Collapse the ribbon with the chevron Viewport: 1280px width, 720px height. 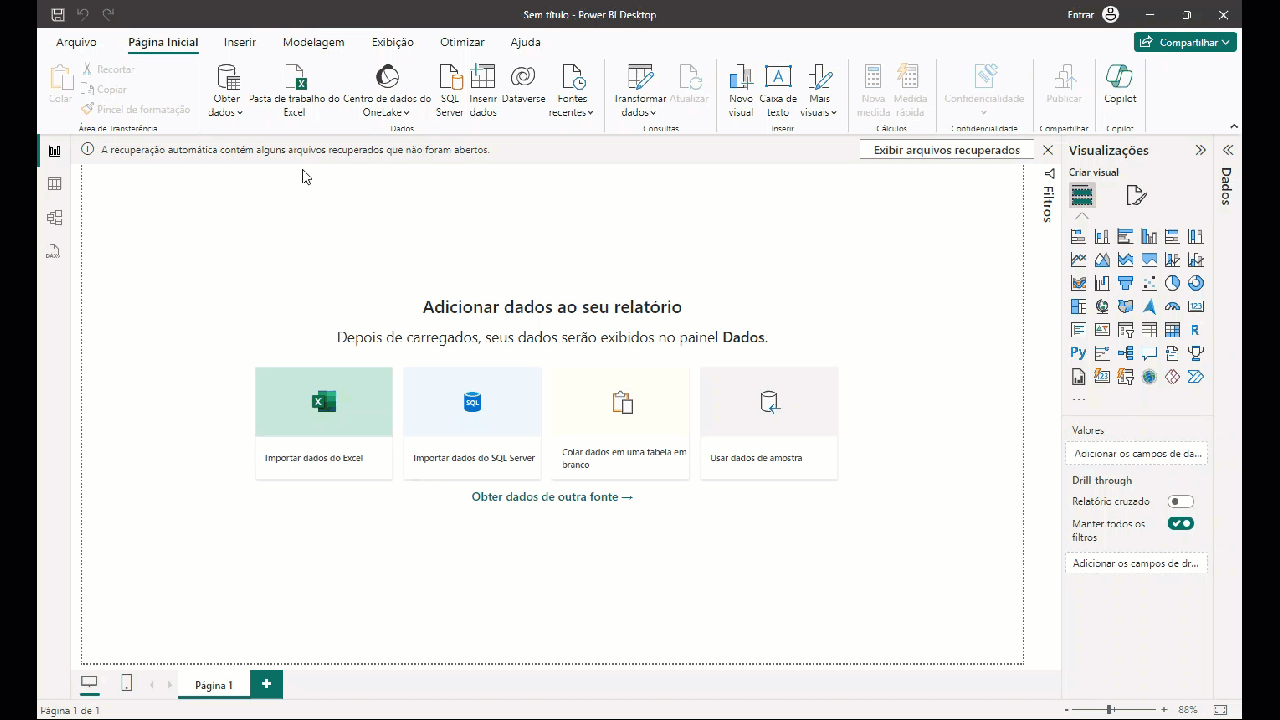tap(1234, 126)
